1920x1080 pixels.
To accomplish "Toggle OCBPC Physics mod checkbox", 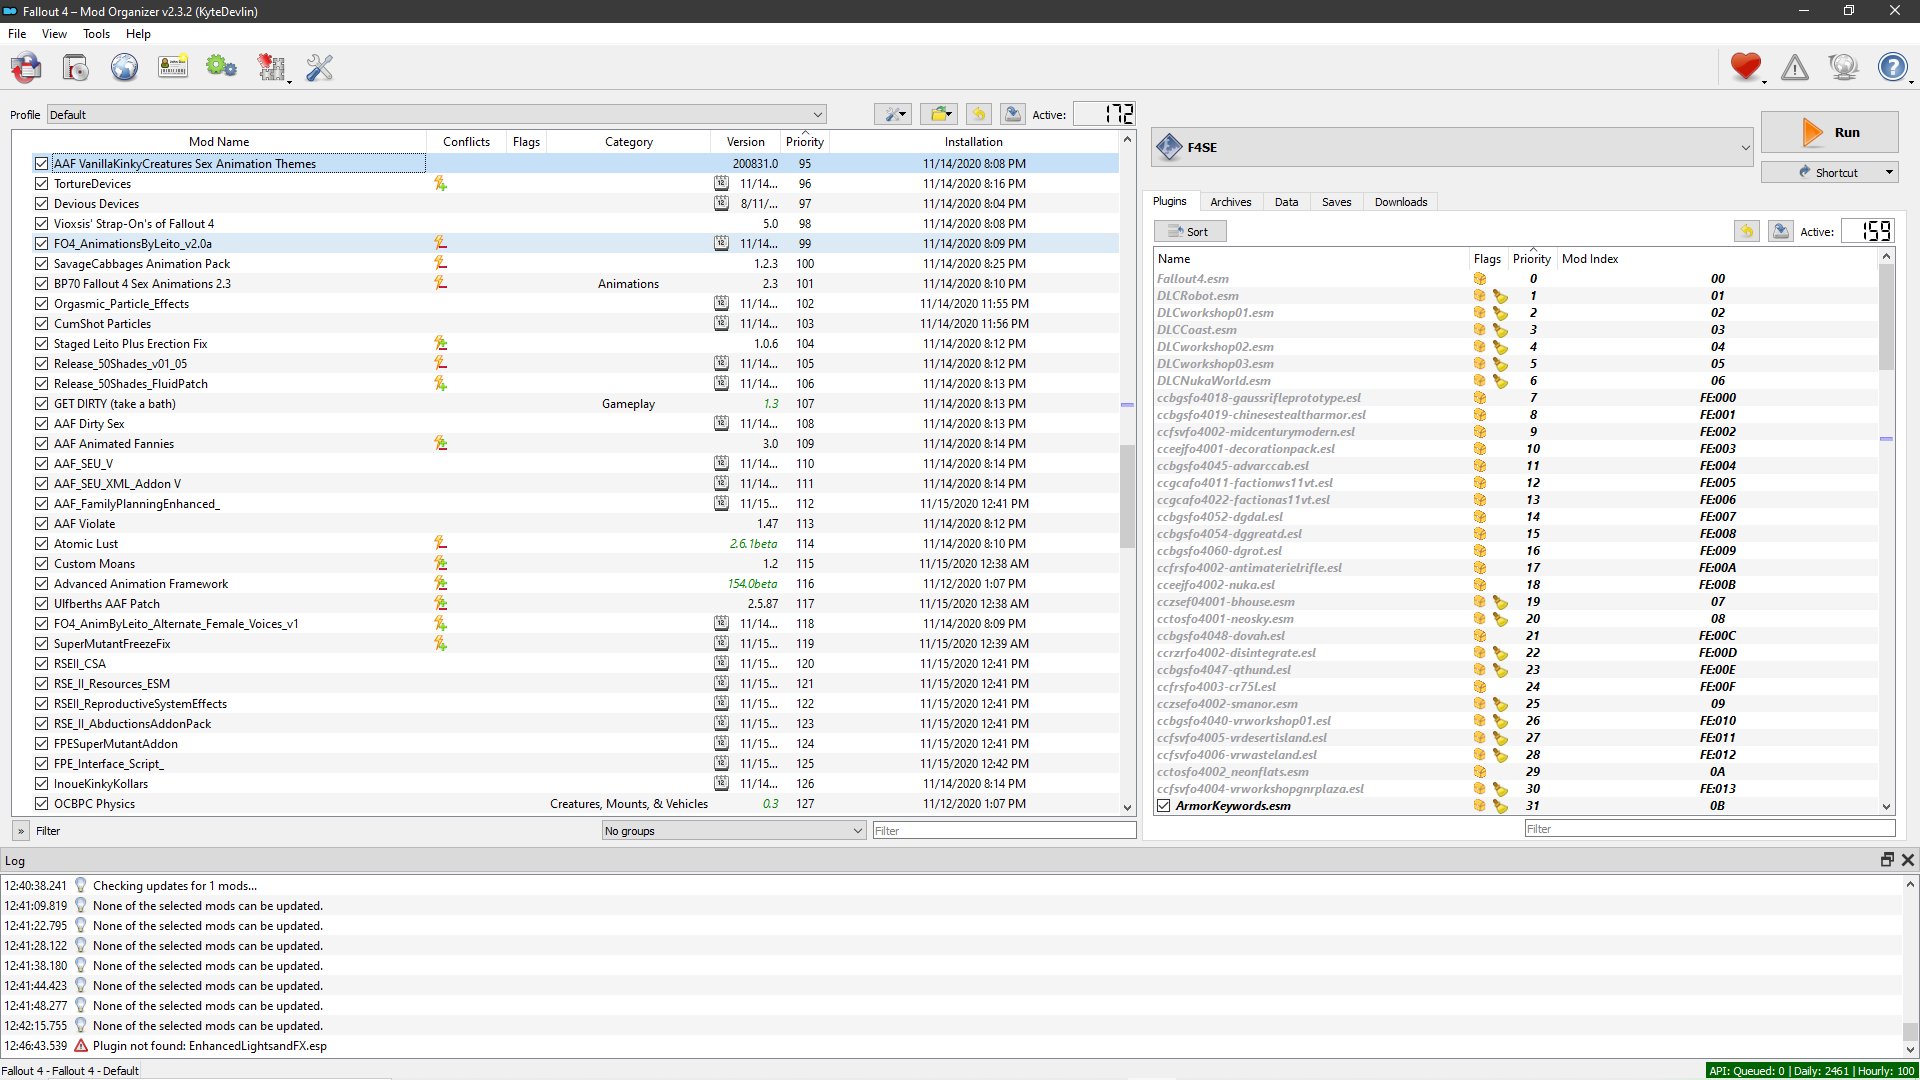I will (x=41, y=804).
